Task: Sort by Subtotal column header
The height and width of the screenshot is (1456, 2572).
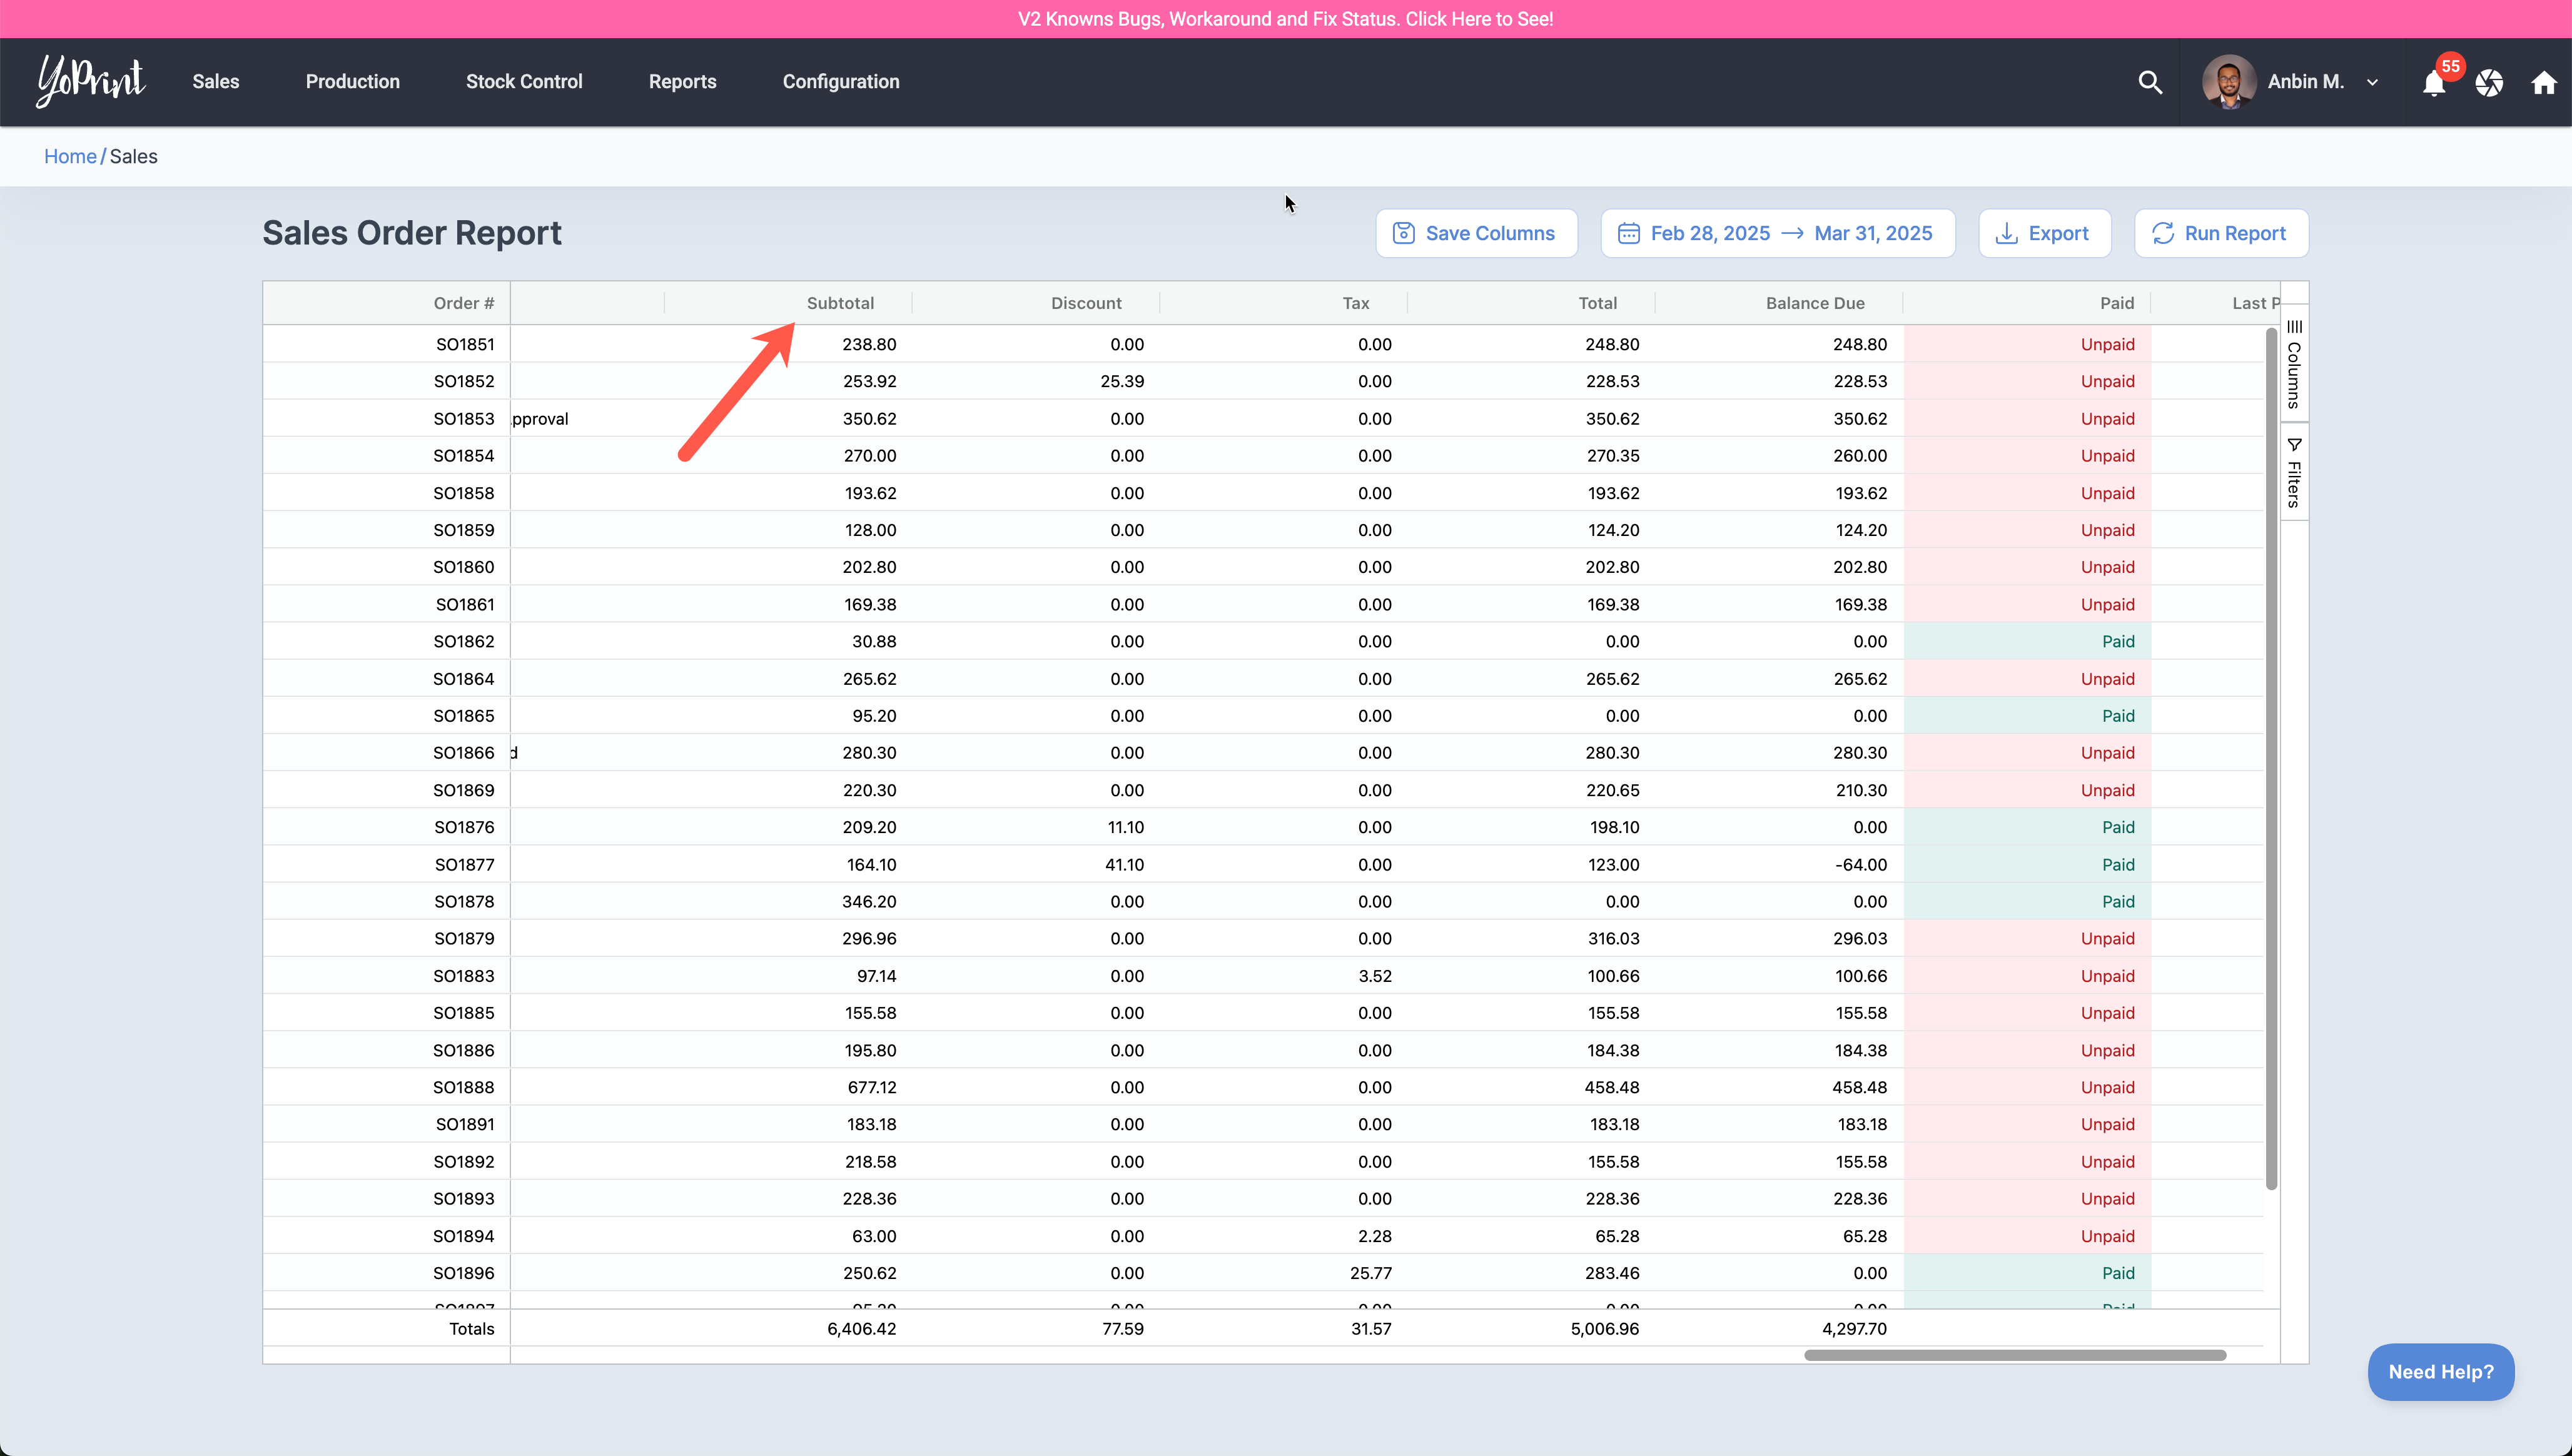Action: click(x=839, y=303)
